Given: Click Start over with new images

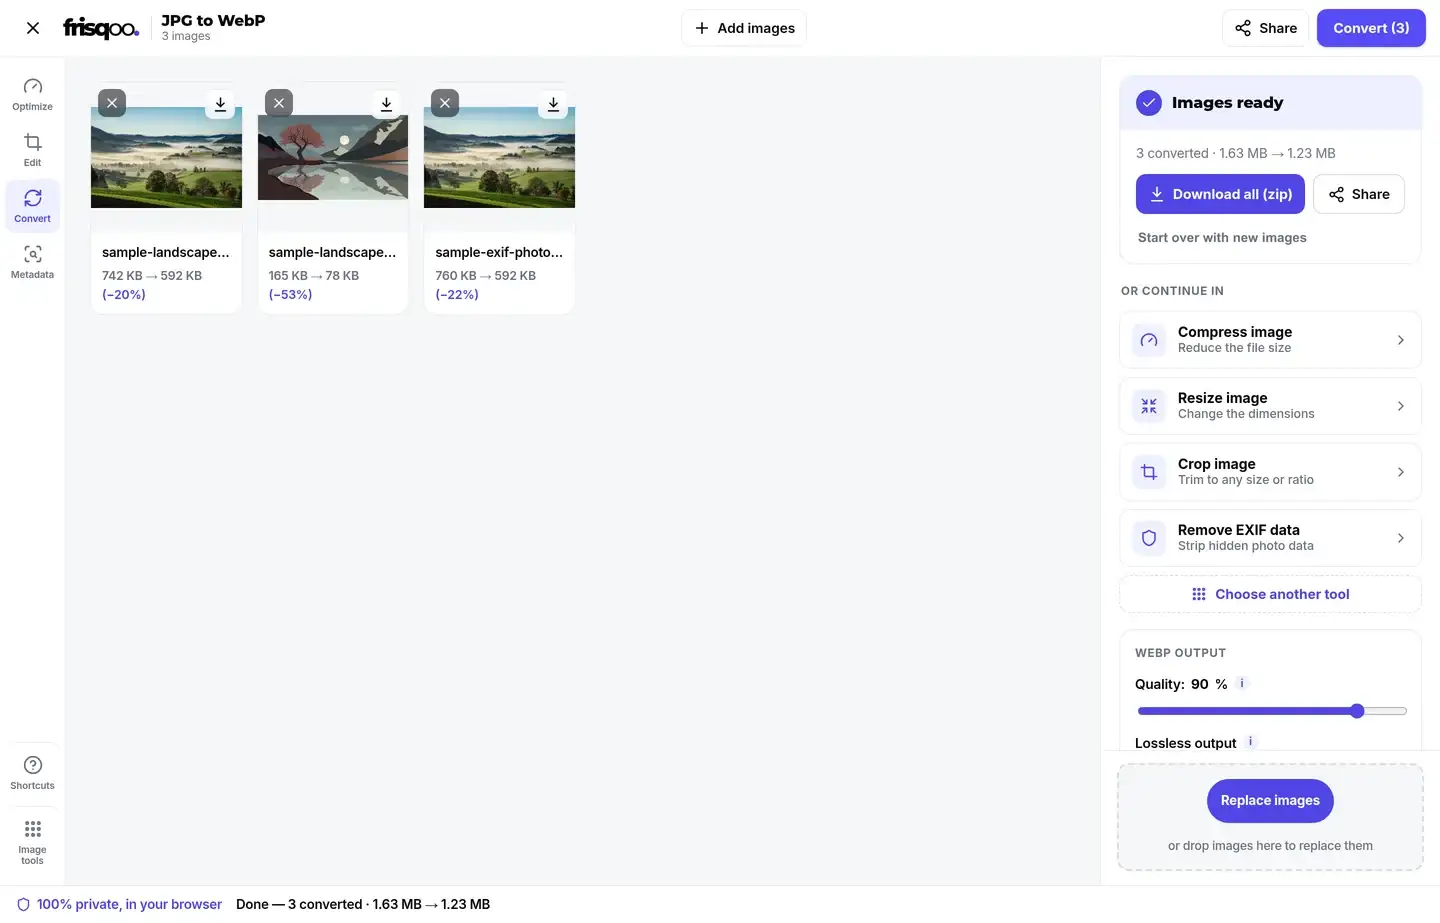Looking at the screenshot, I should click(1222, 238).
